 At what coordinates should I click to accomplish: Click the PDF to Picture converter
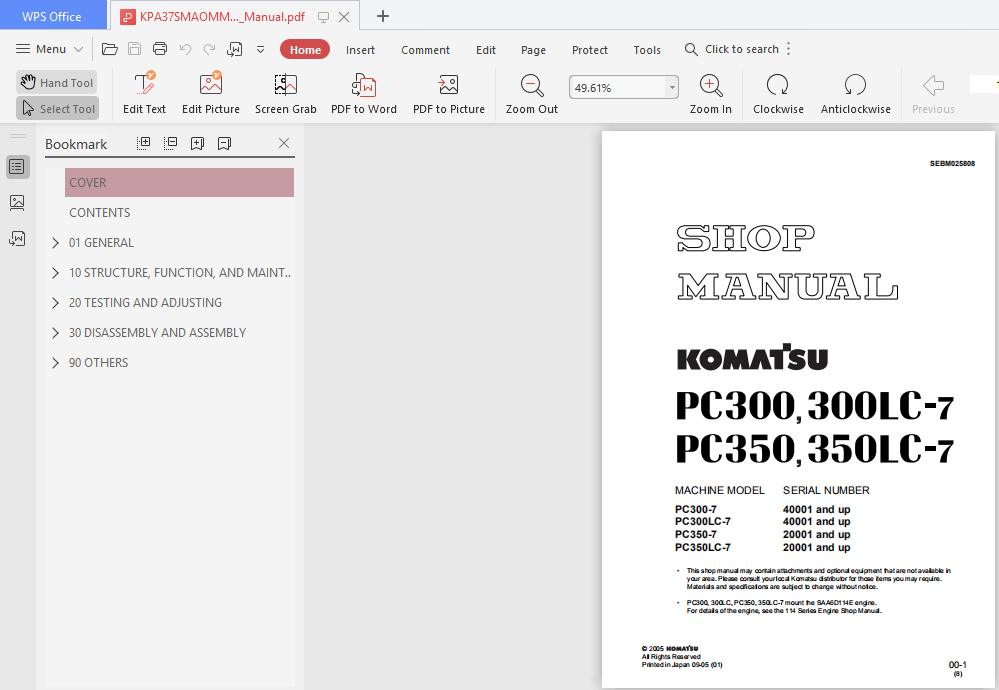click(449, 93)
